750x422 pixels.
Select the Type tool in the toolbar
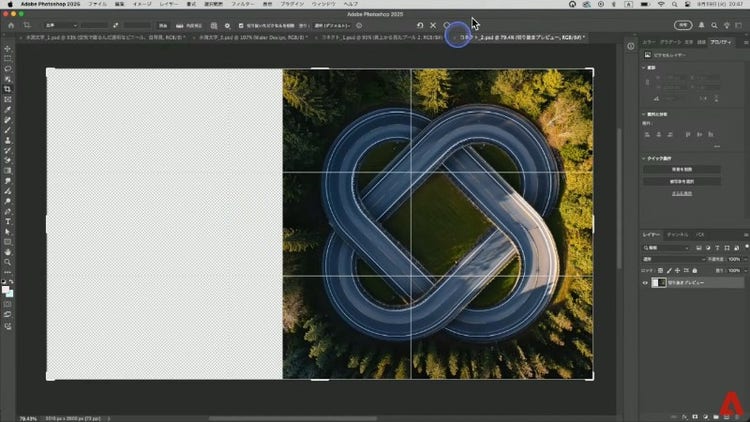point(8,220)
